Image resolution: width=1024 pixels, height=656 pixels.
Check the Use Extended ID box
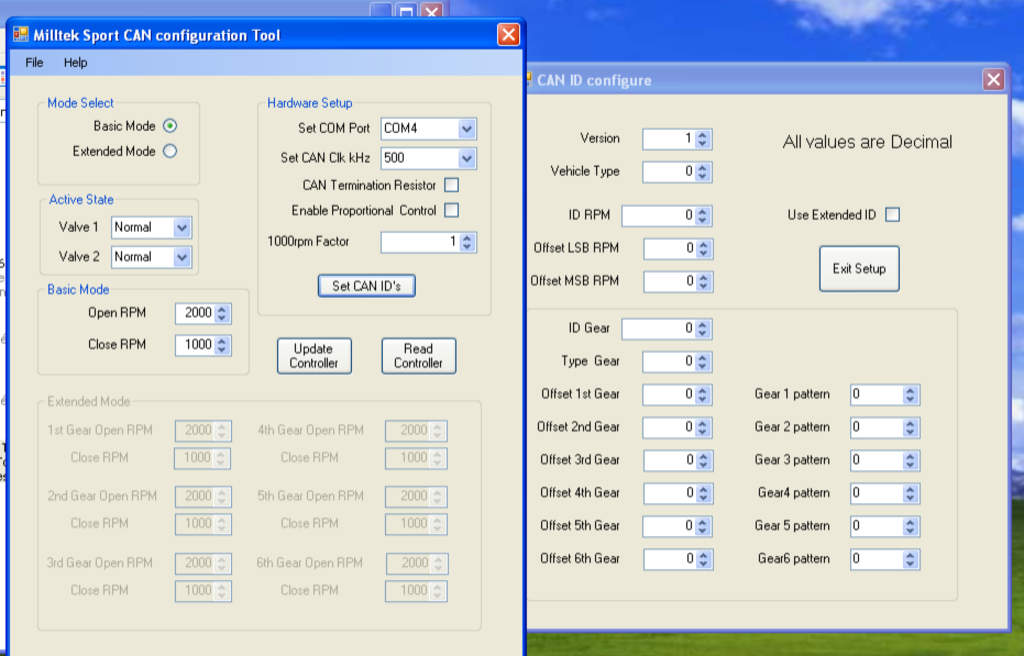[893, 215]
